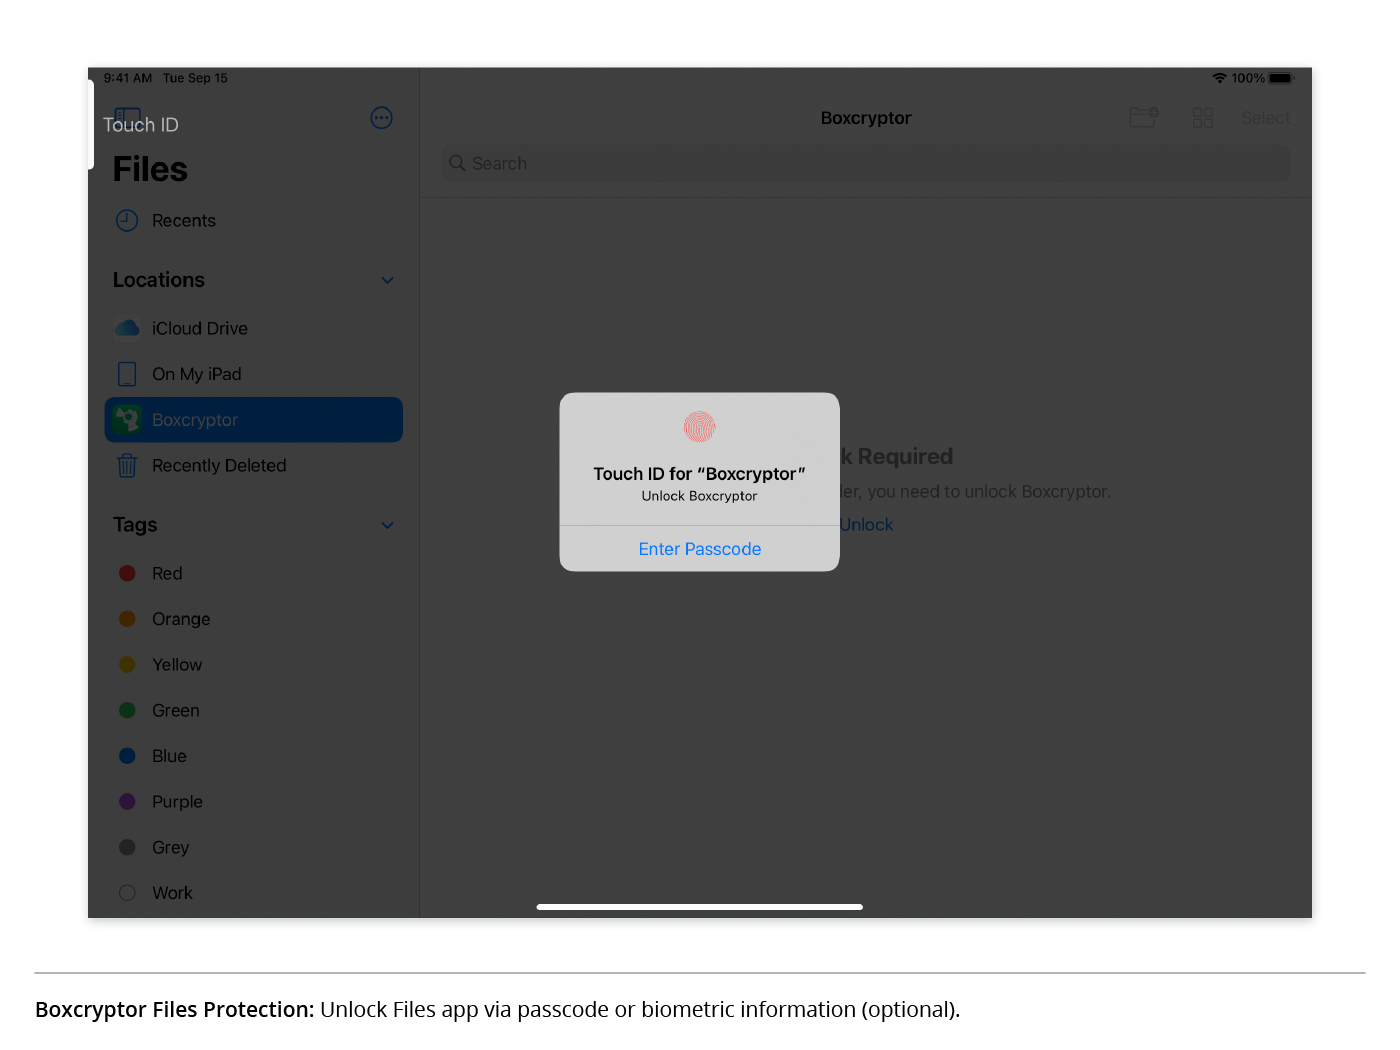The image size is (1400, 1050).
Task: Open On My iPad location
Action: (x=254, y=374)
